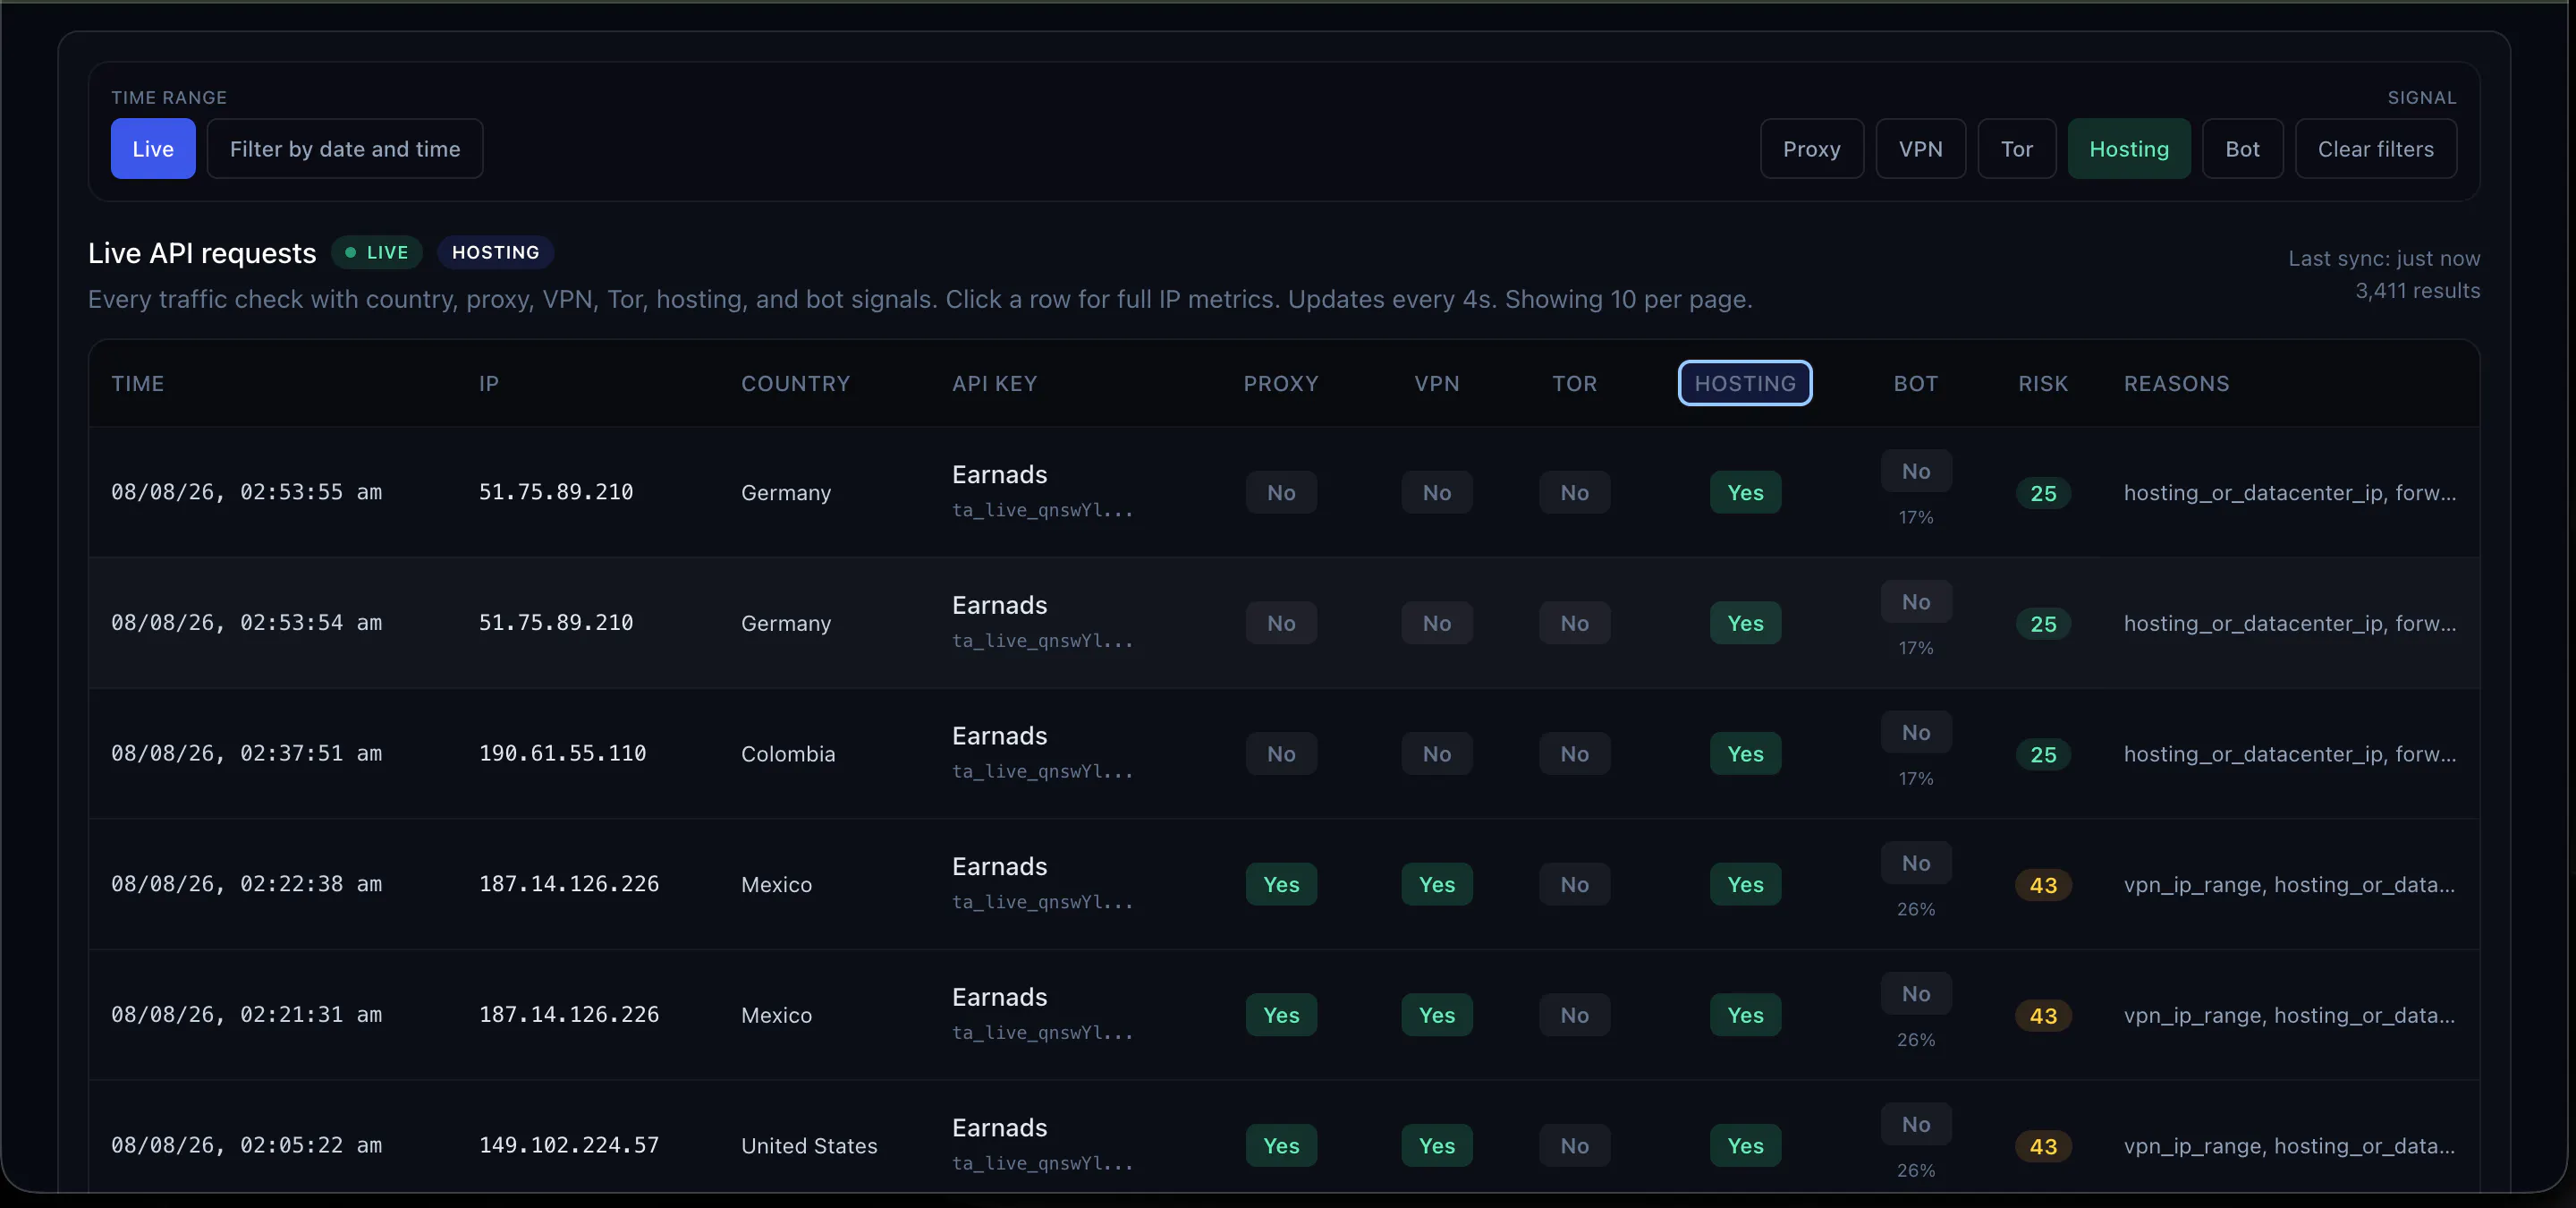
Task: Click IP 51.75.89.210 in the 02:53:55 row
Action: pyautogui.click(x=556, y=492)
